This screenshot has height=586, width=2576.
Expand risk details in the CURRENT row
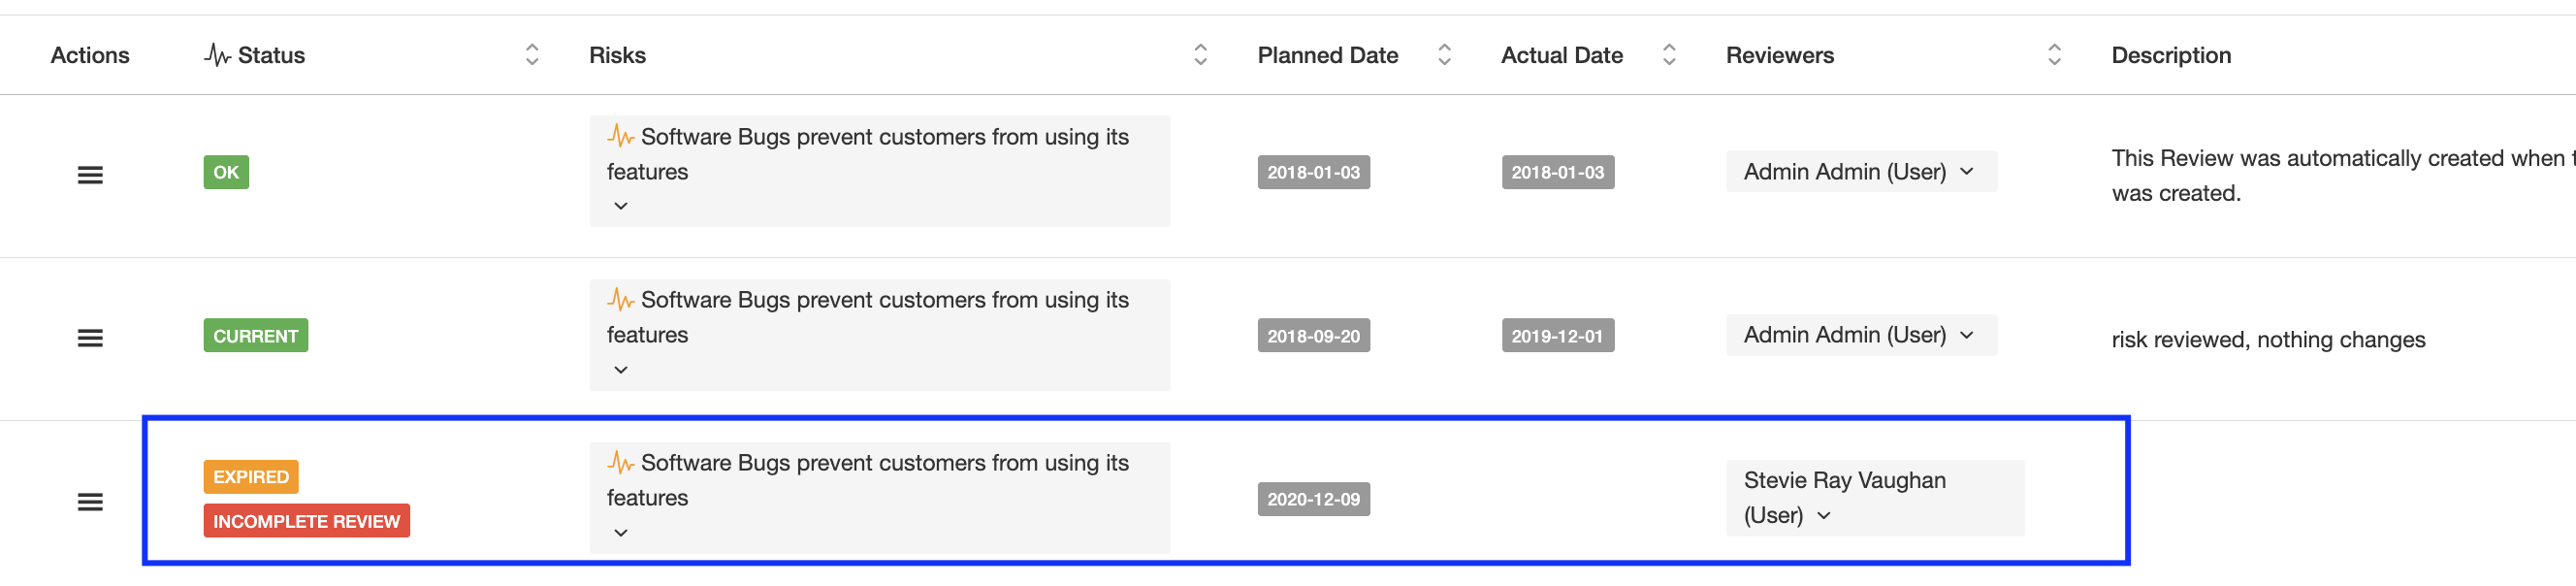621,370
